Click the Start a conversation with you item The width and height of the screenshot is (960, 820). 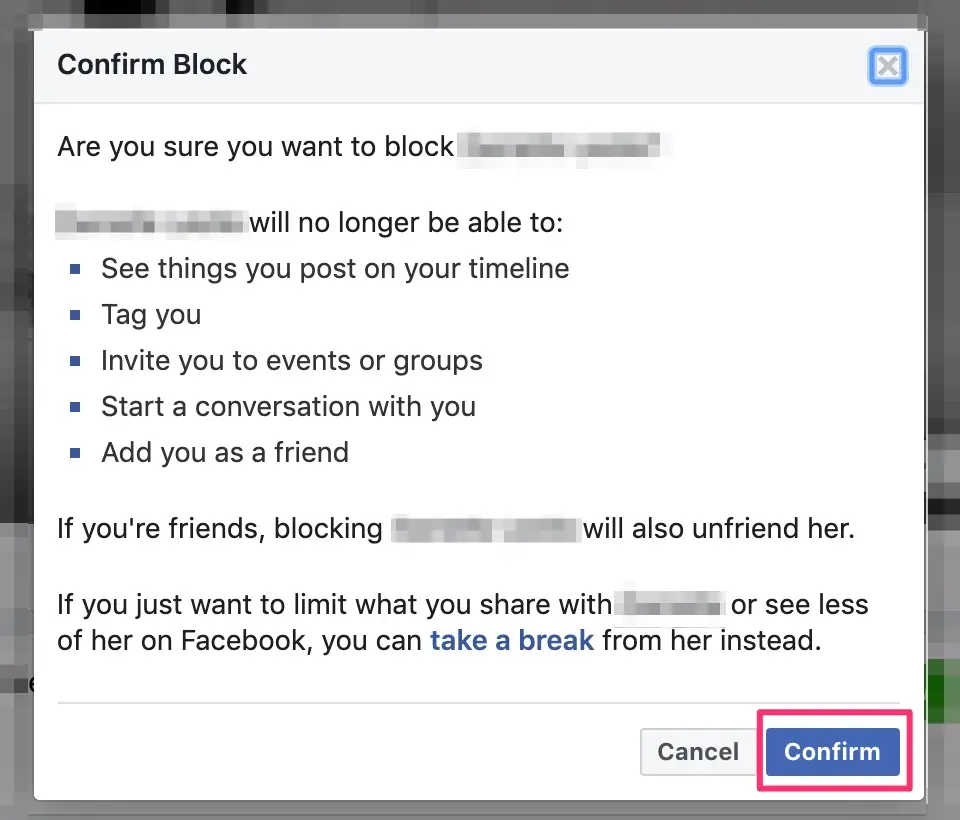[x=288, y=406]
